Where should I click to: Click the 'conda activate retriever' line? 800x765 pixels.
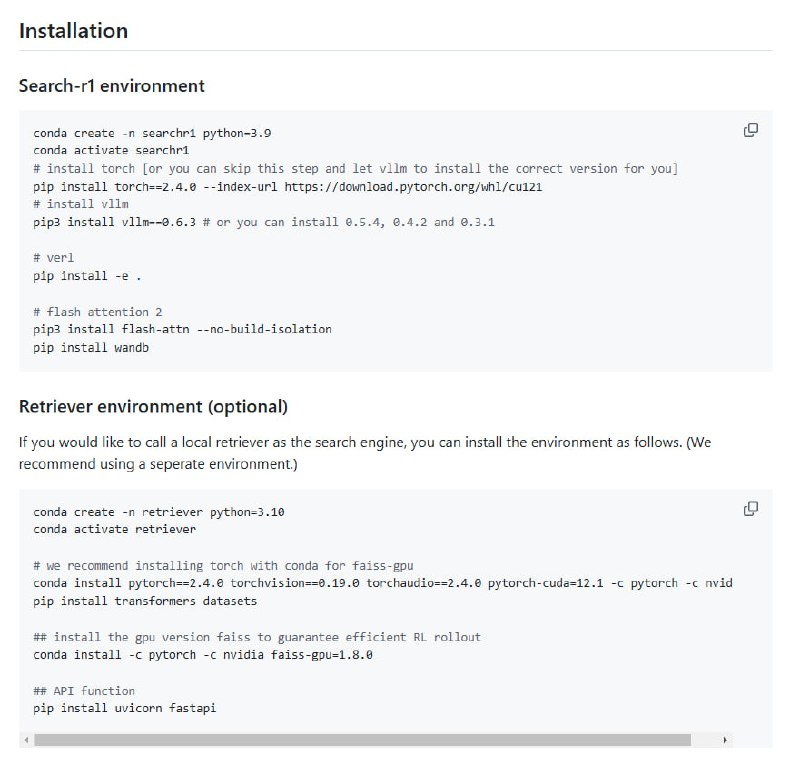click(x=114, y=529)
